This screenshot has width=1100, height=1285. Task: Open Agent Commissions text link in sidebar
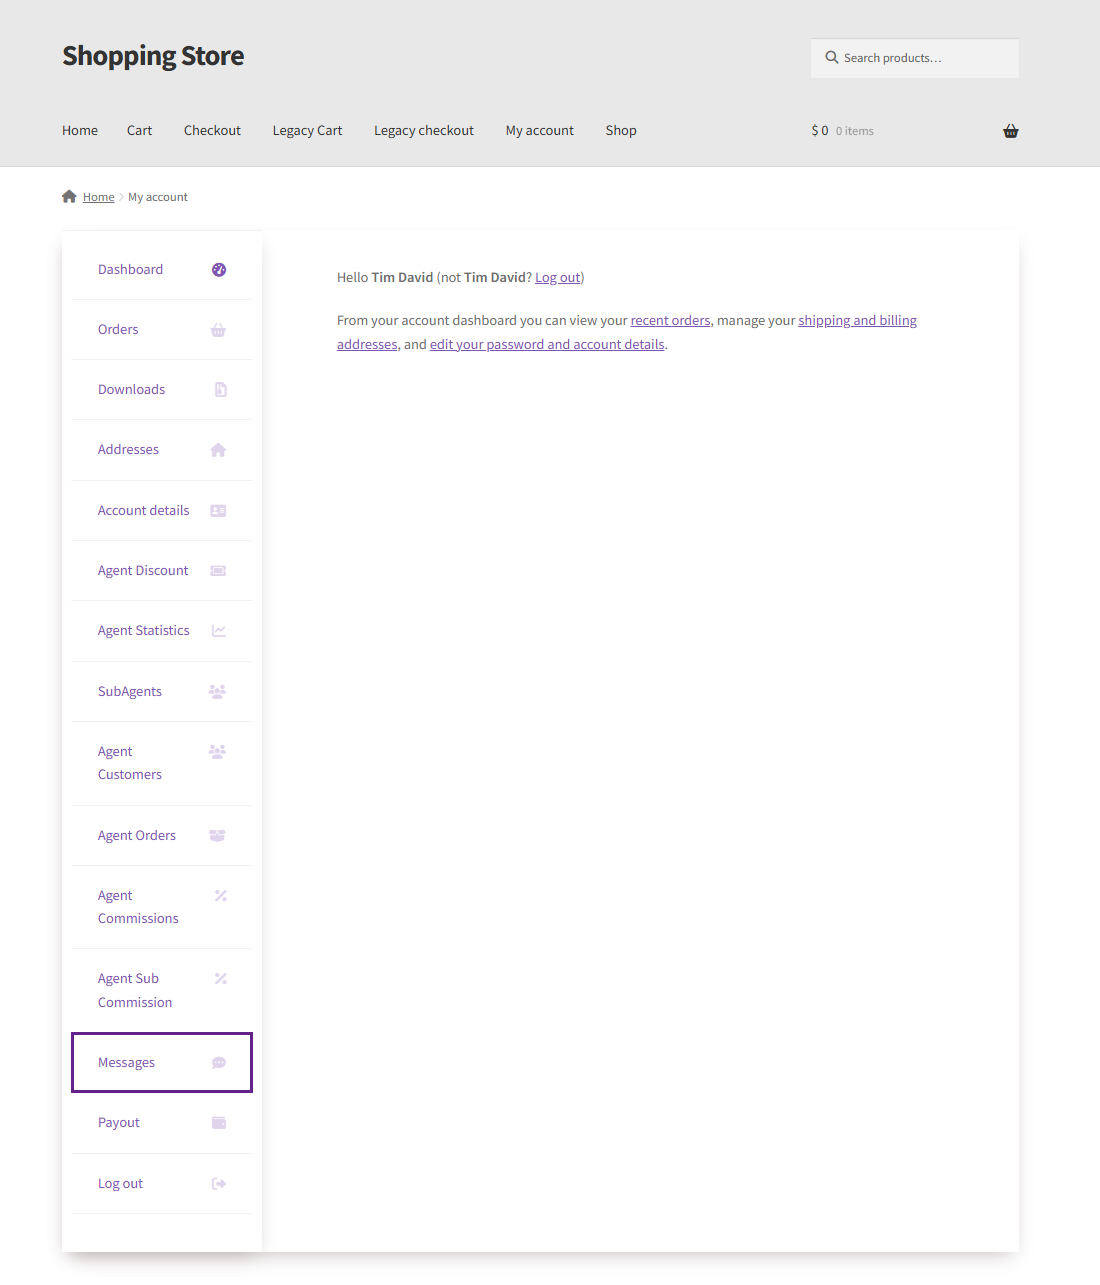[x=138, y=907]
